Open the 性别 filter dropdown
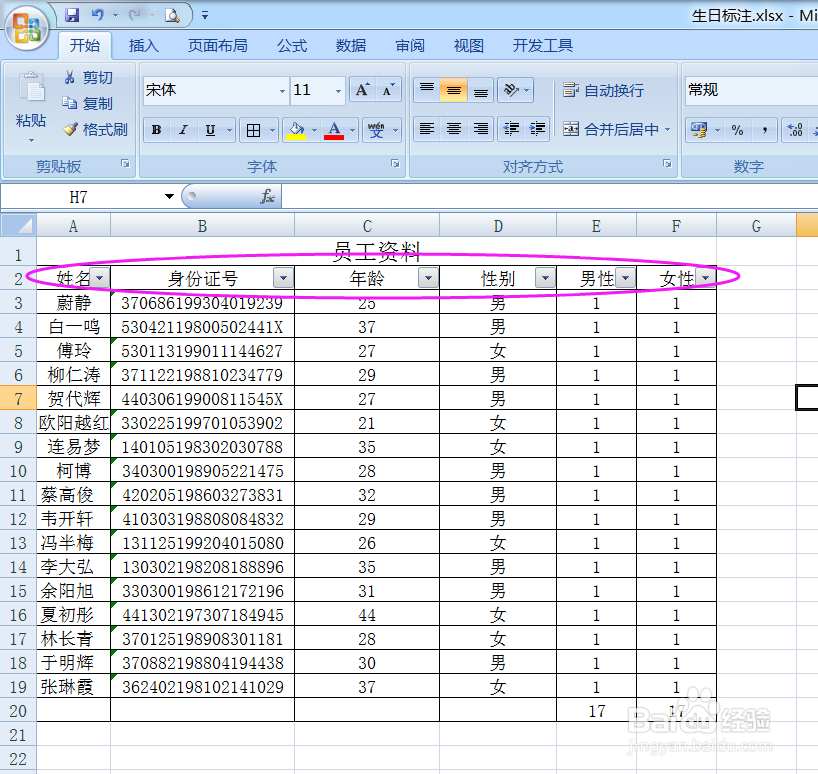This screenshot has width=818, height=774. coord(545,278)
